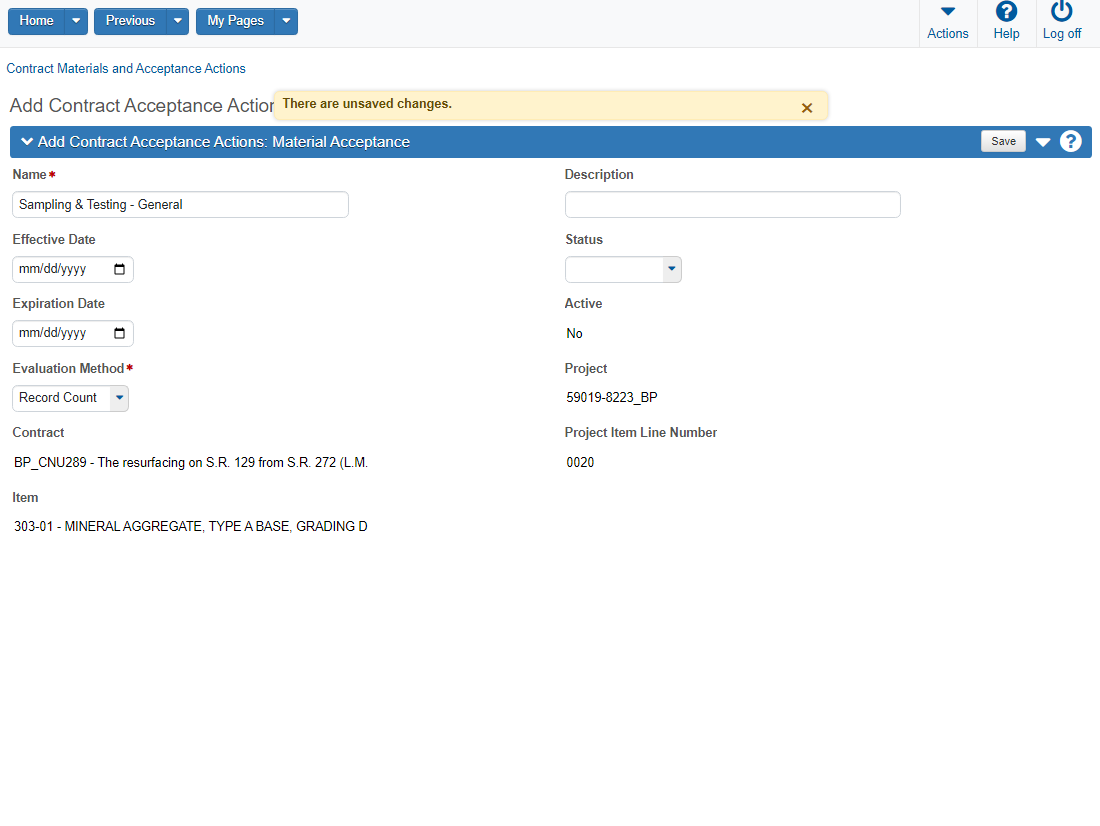Click the Previous button
The width and height of the screenshot is (1100, 826).
pyautogui.click(x=130, y=21)
